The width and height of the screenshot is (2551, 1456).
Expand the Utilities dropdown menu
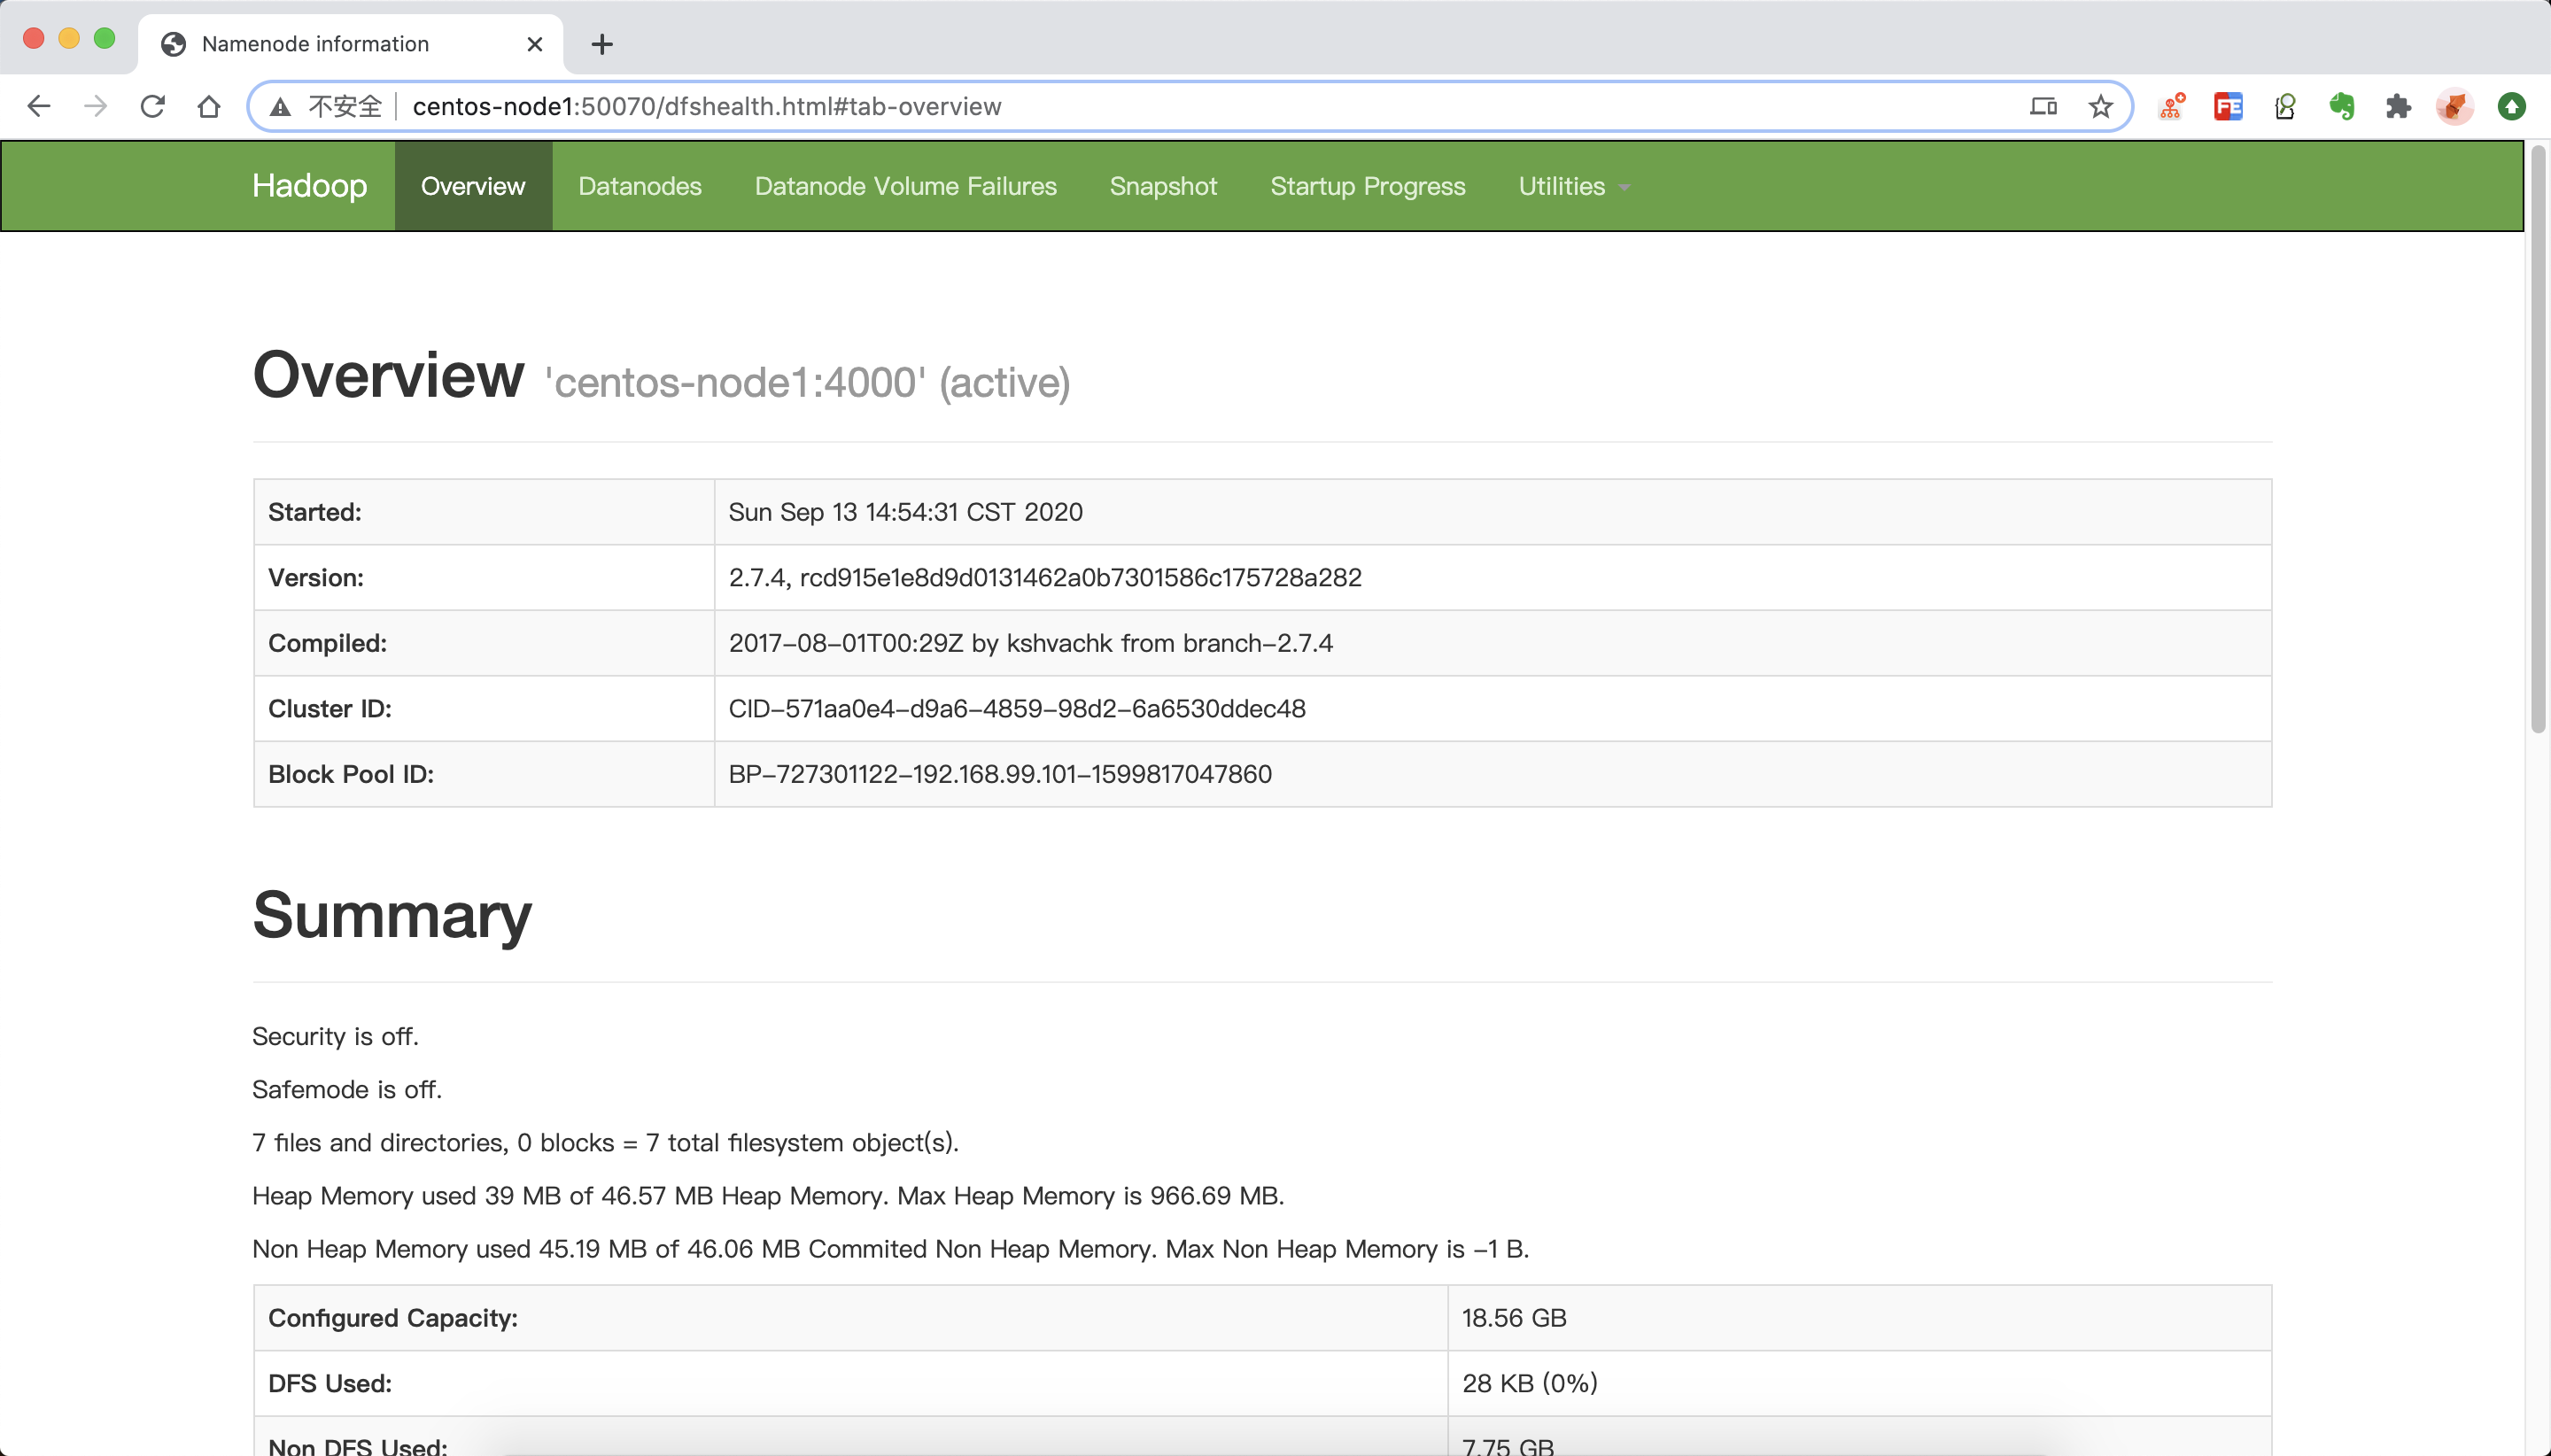point(1574,186)
